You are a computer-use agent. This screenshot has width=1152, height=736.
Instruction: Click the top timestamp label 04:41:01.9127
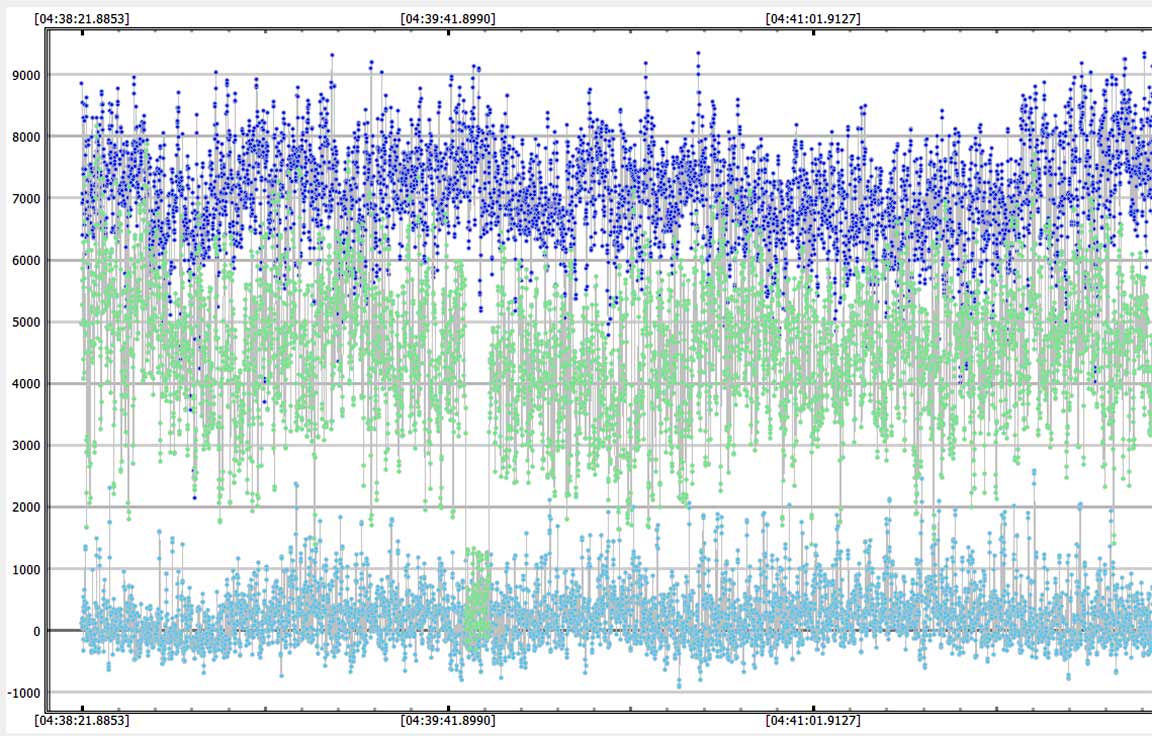pyautogui.click(x=813, y=18)
